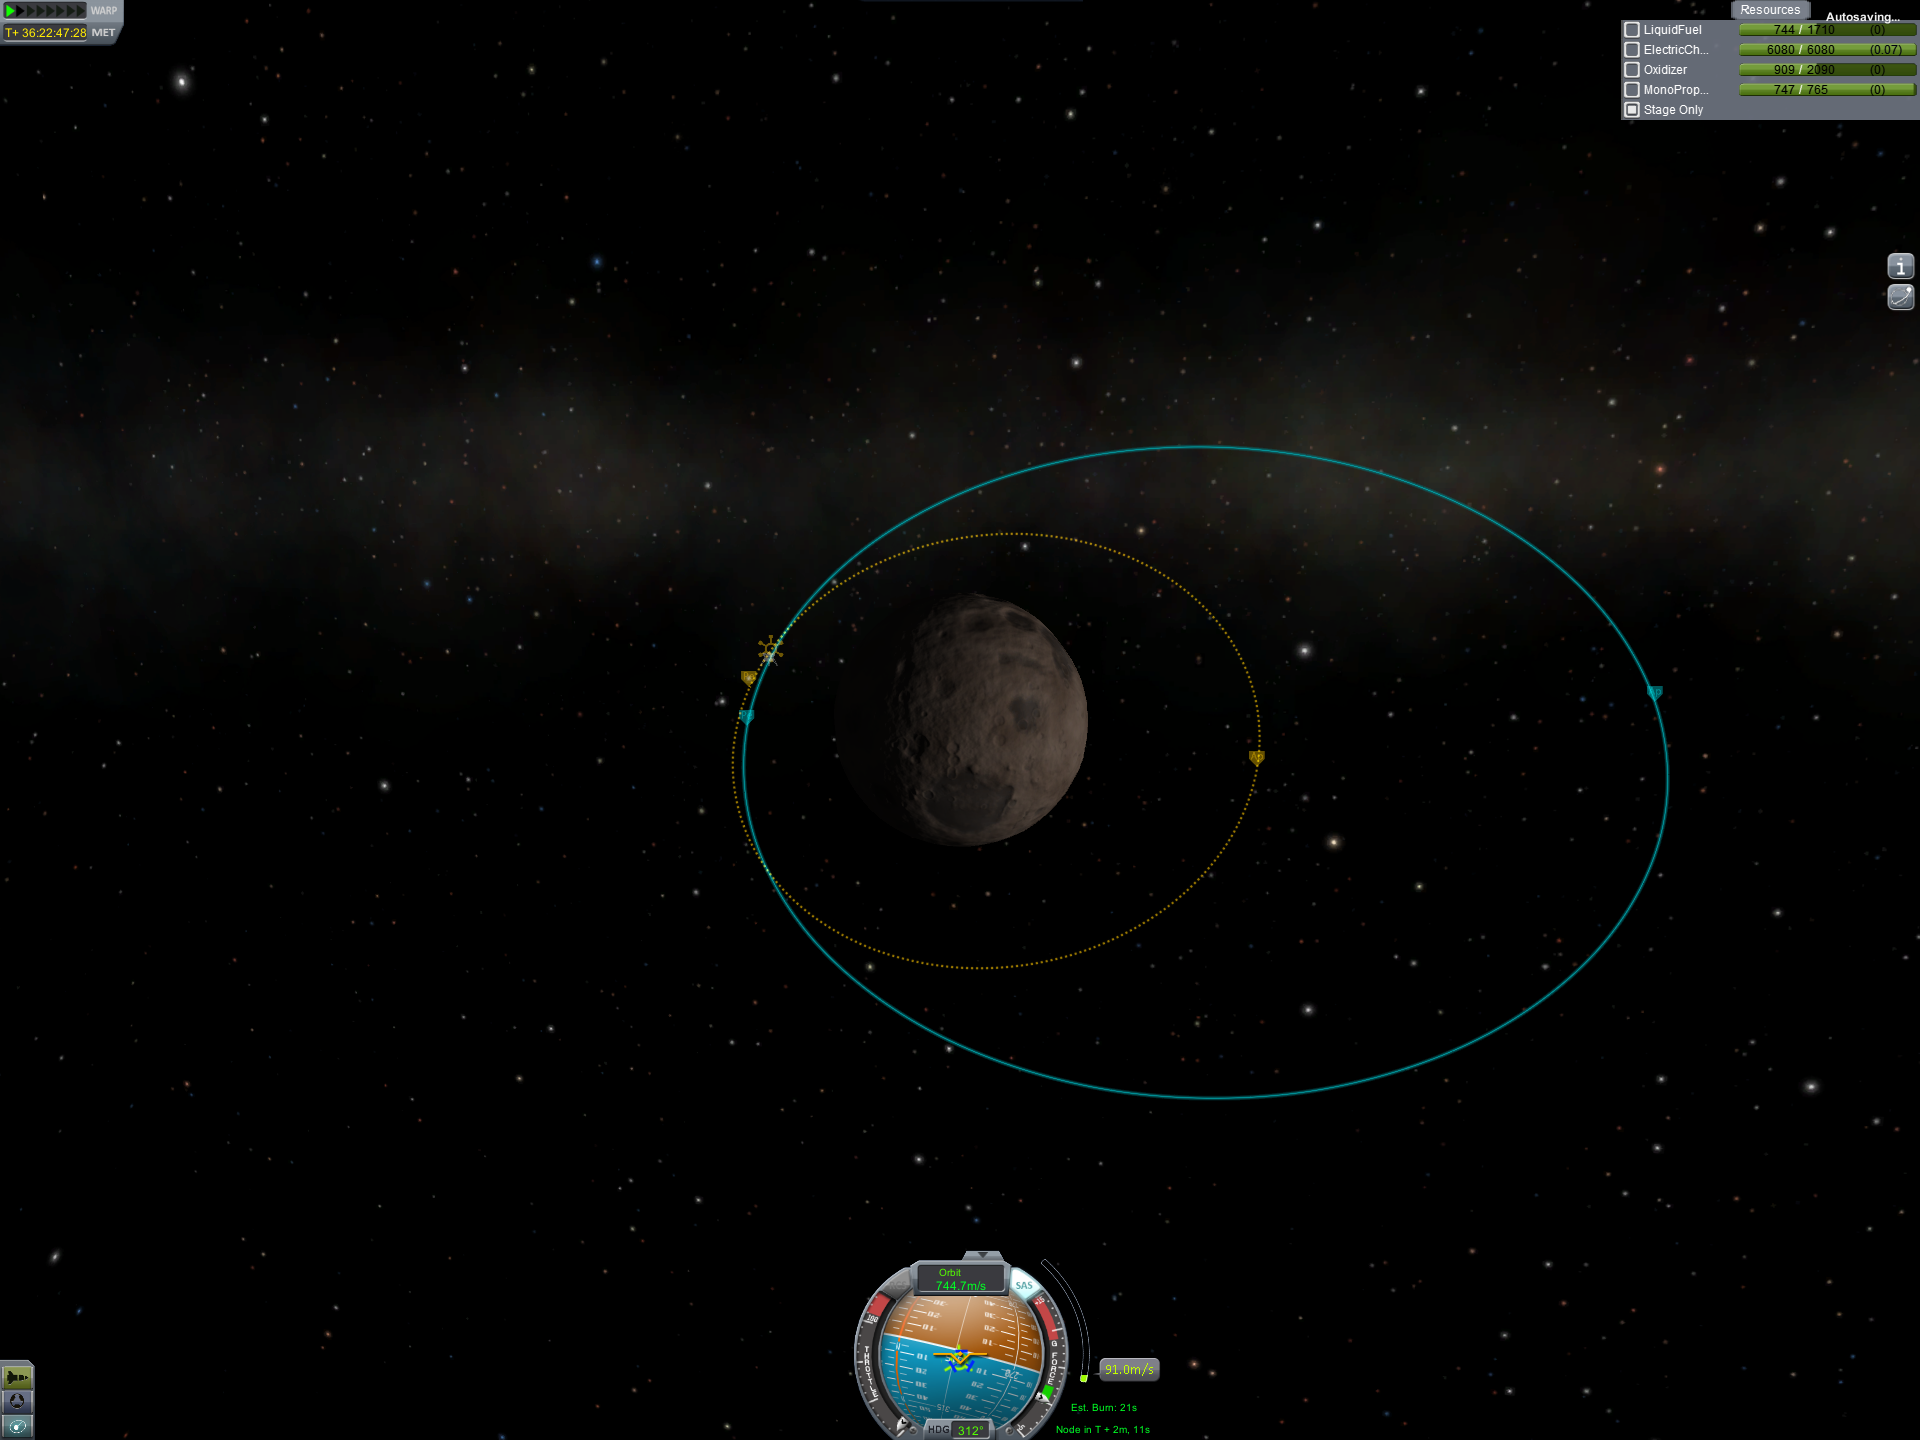Click the yellow marker right of the planet
The width and height of the screenshot is (1920, 1440).
point(1257,758)
